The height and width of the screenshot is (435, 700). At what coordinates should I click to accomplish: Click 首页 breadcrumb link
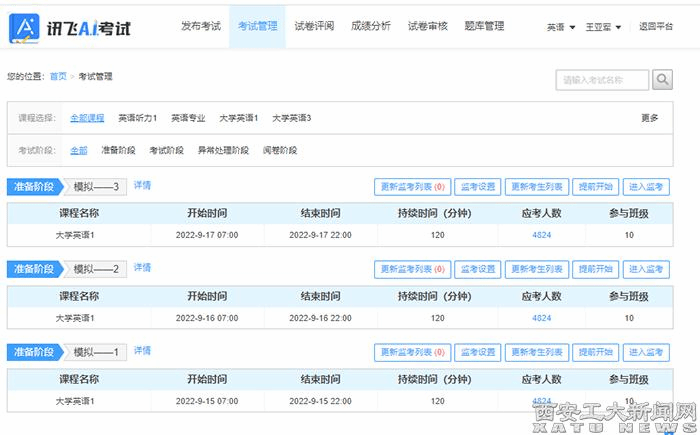click(x=58, y=76)
